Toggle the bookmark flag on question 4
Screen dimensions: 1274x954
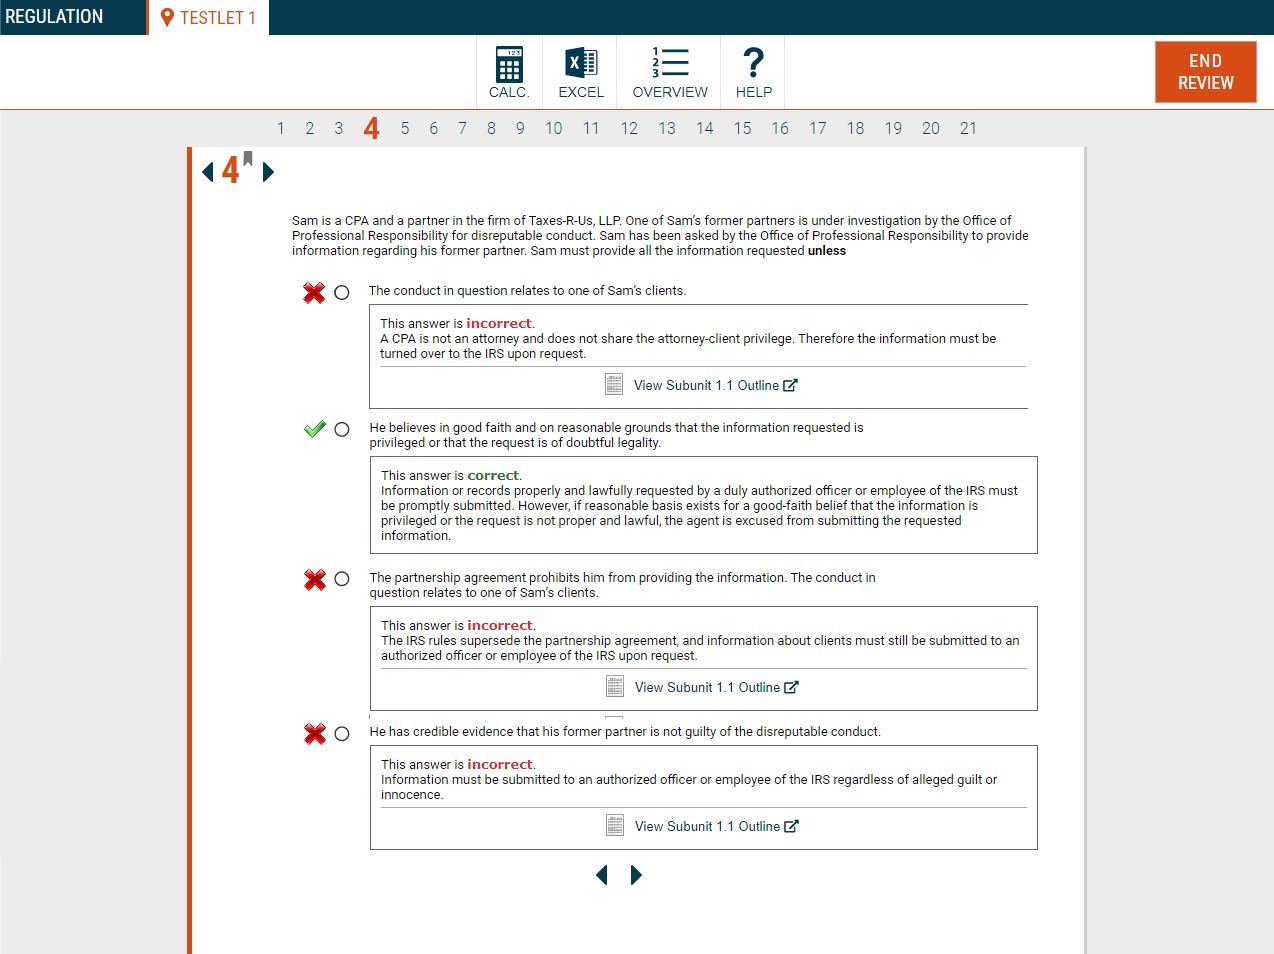(x=248, y=159)
